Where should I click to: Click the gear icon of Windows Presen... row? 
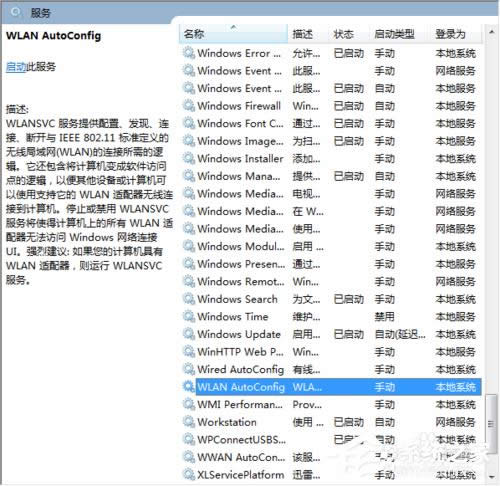click(189, 264)
